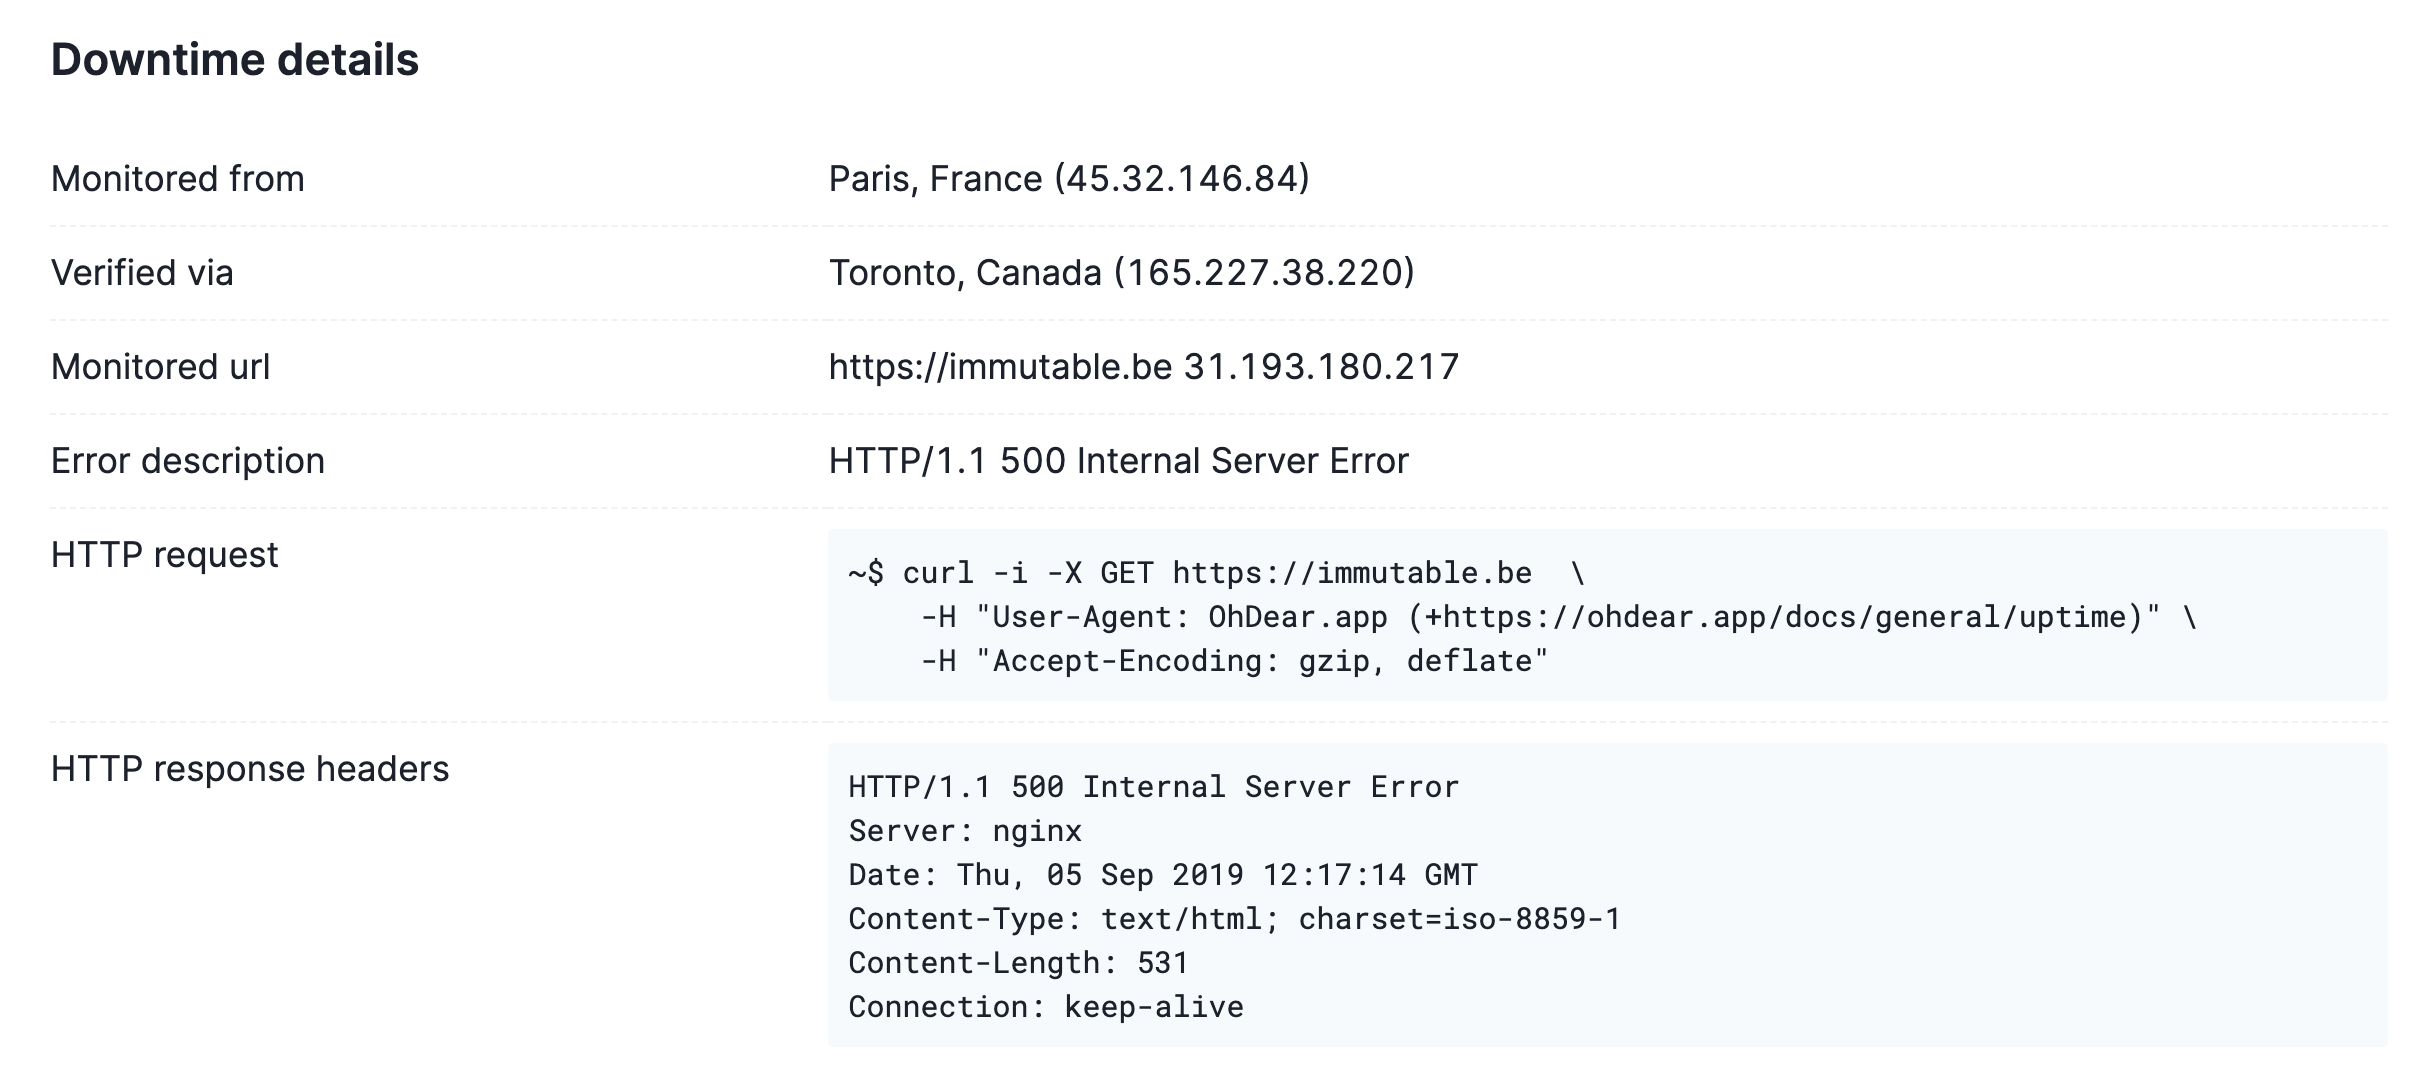Click the HTTP response headers label

click(x=250, y=769)
